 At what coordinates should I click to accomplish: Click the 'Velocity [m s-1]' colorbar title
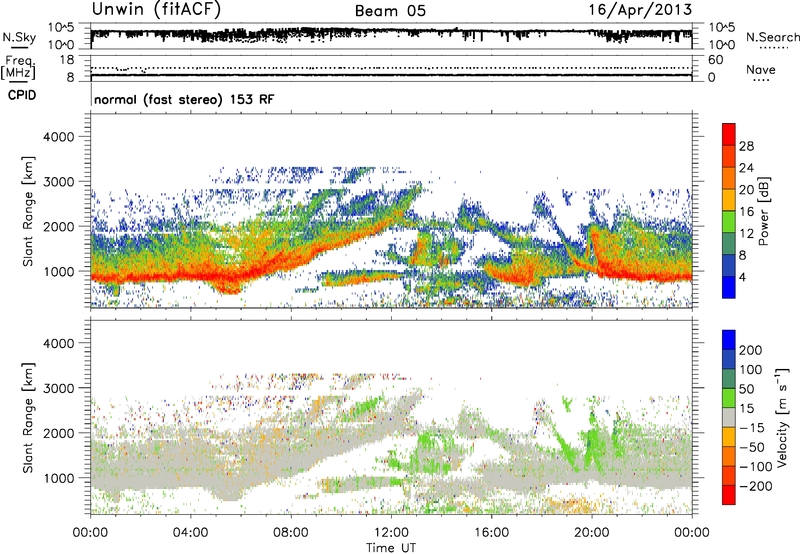coord(782,417)
